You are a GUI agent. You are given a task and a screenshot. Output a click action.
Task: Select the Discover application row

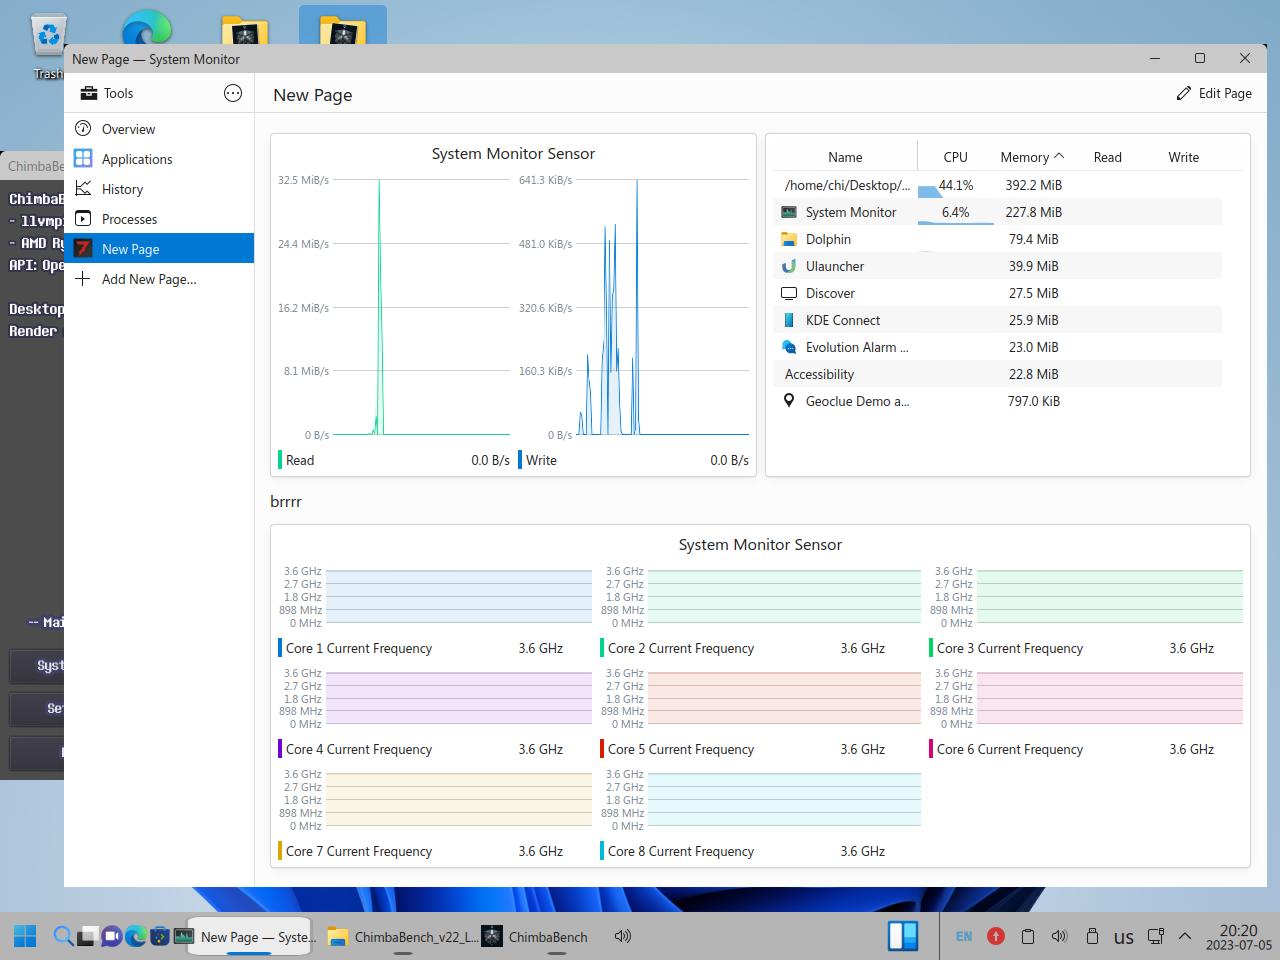[x=830, y=293]
